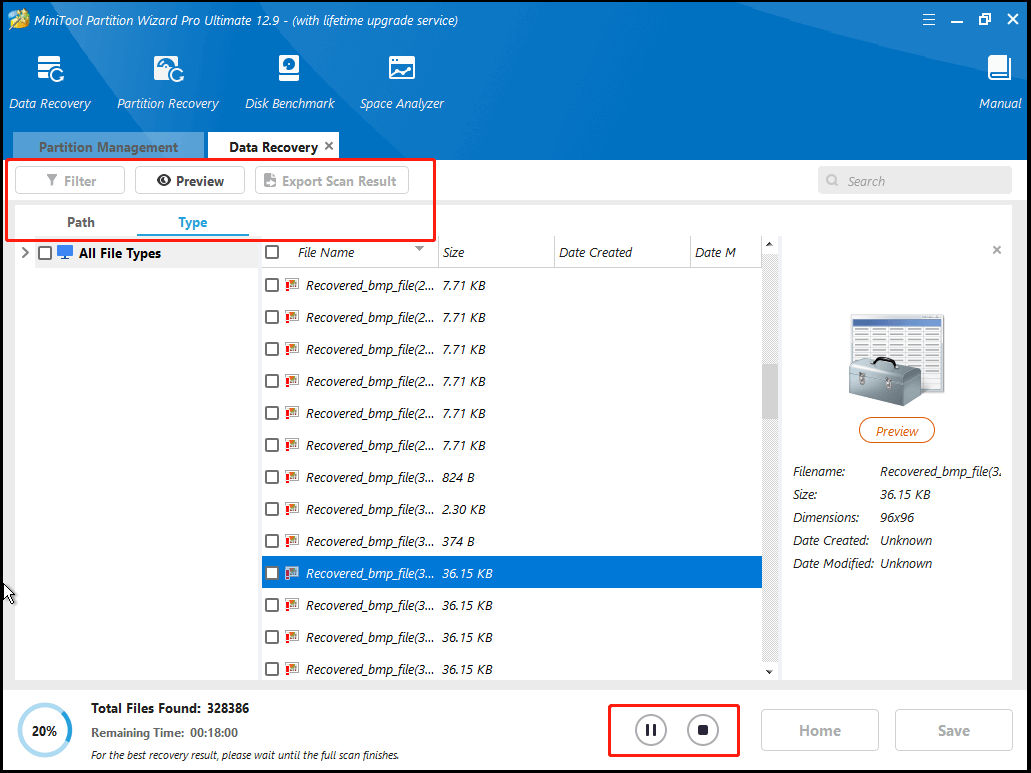Switch to the Path view tab
The image size is (1031, 773).
pyautogui.click(x=81, y=222)
